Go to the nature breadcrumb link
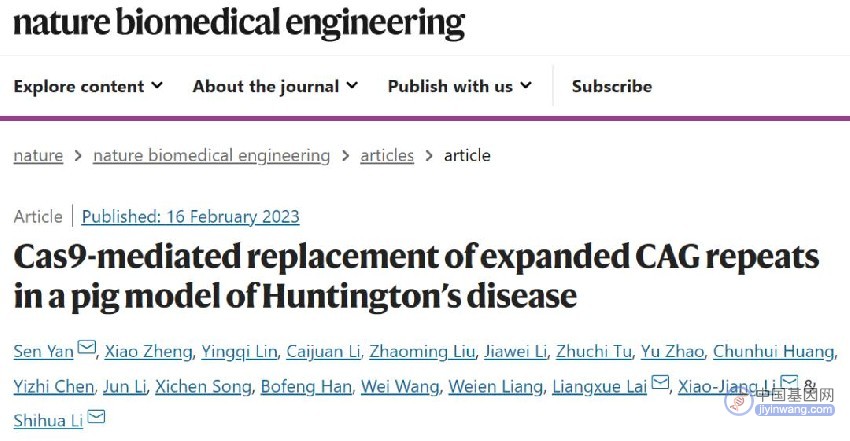 [x=38, y=155]
